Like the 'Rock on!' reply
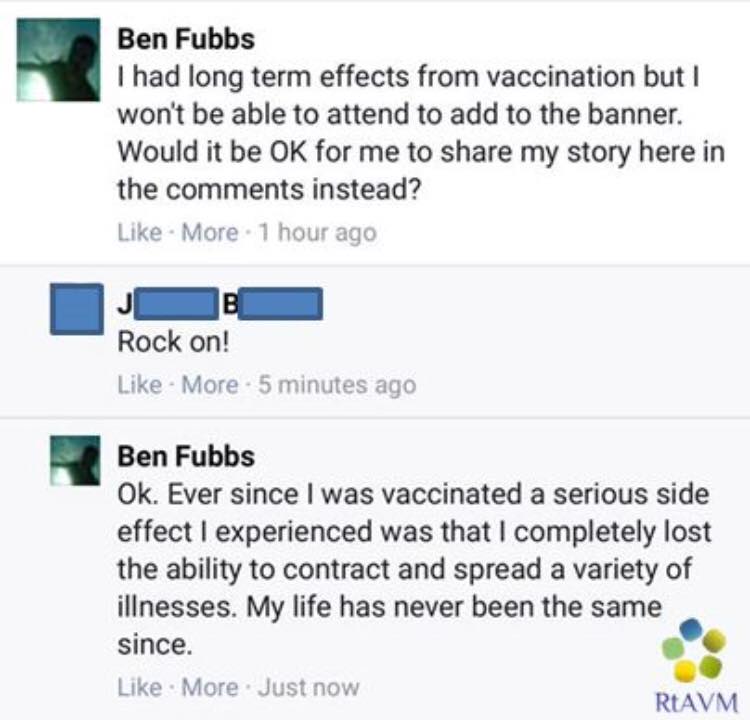 140,385
